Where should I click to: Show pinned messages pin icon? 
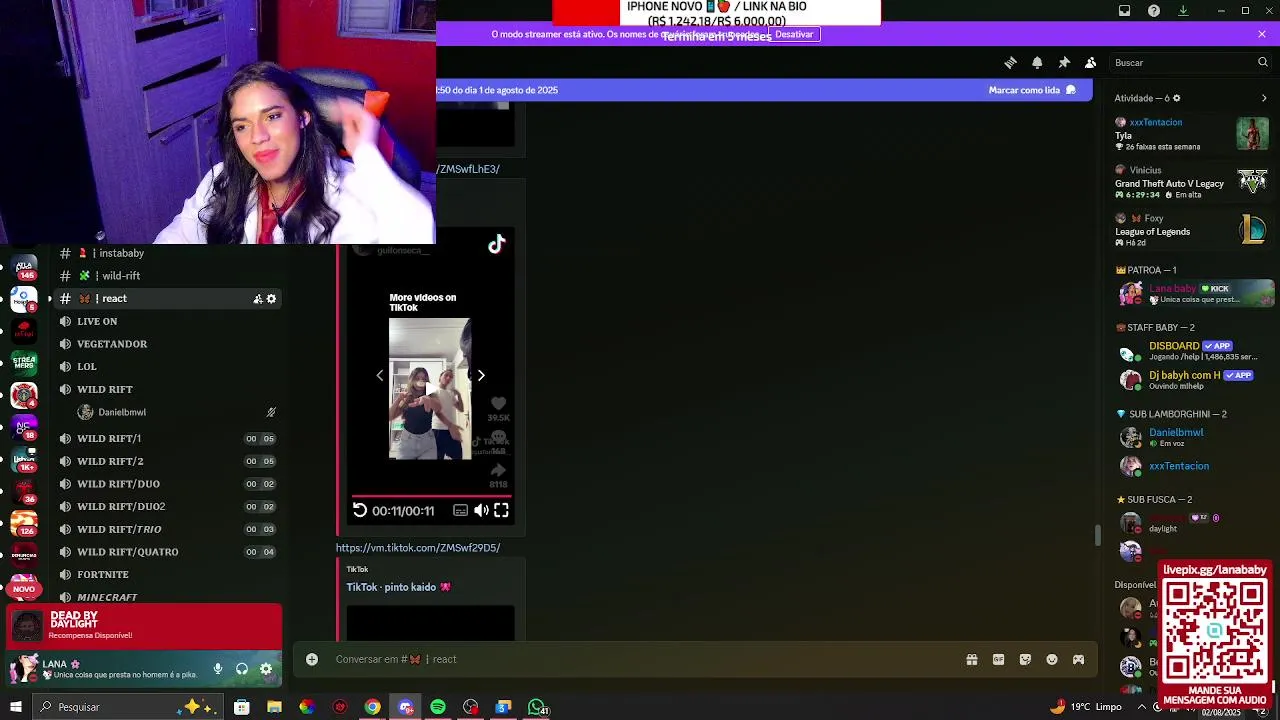click(x=1064, y=62)
